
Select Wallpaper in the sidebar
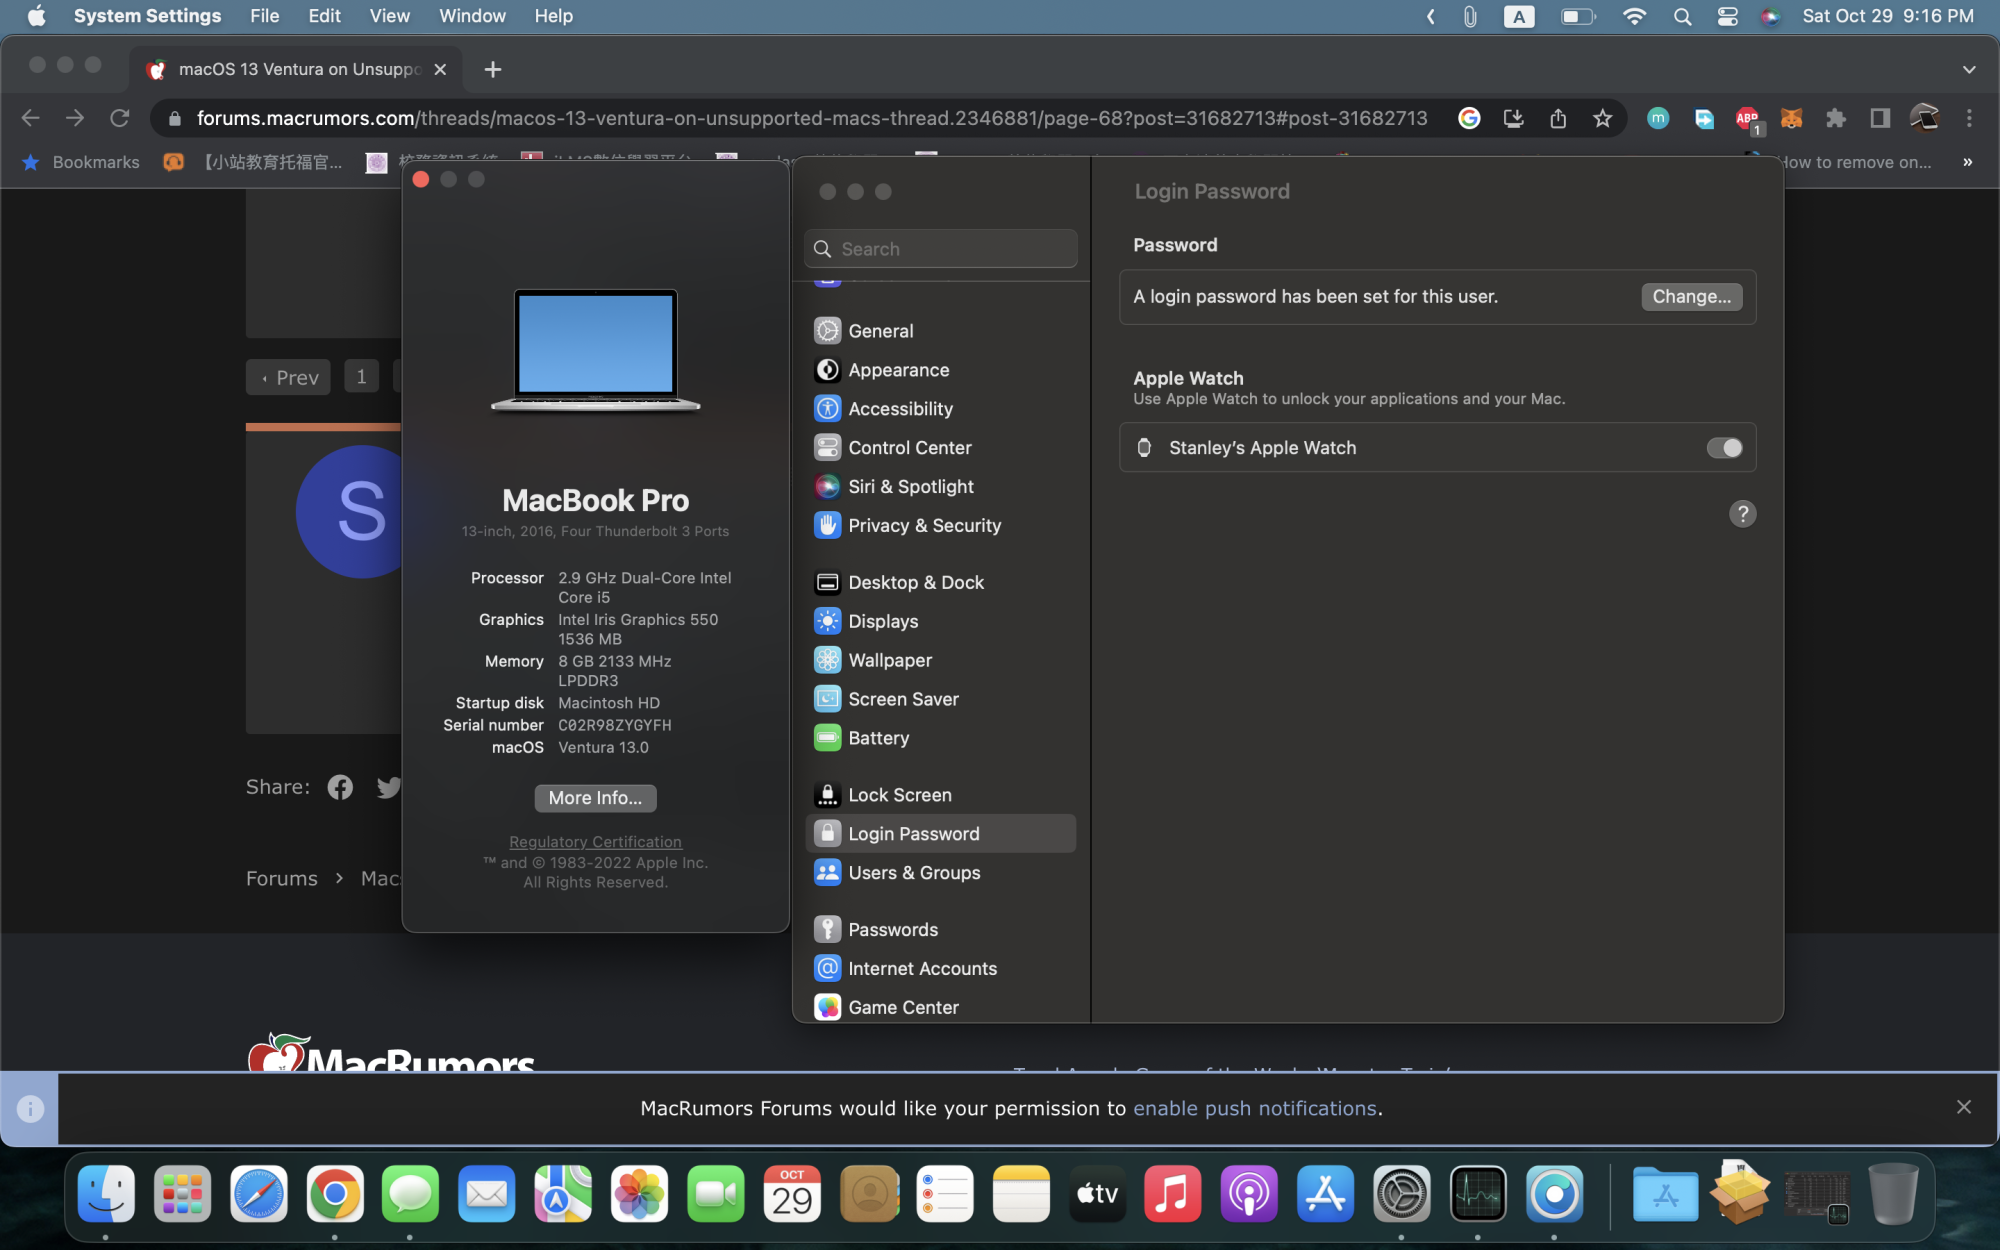point(889,660)
